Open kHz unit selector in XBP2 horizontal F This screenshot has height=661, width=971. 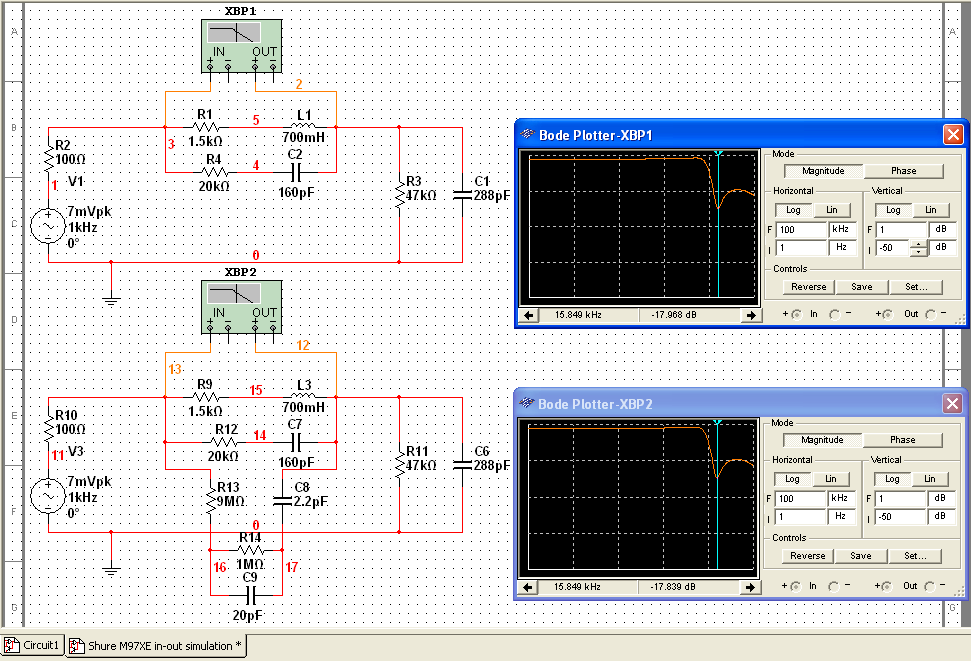pyautogui.click(x=841, y=498)
